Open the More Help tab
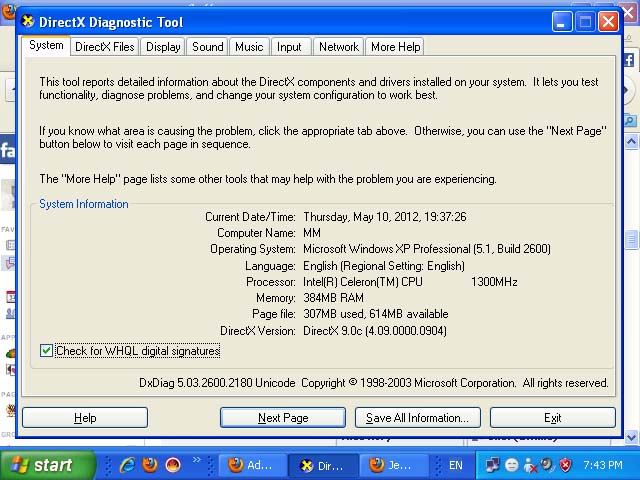The width and height of the screenshot is (640, 480). point(395,47)
